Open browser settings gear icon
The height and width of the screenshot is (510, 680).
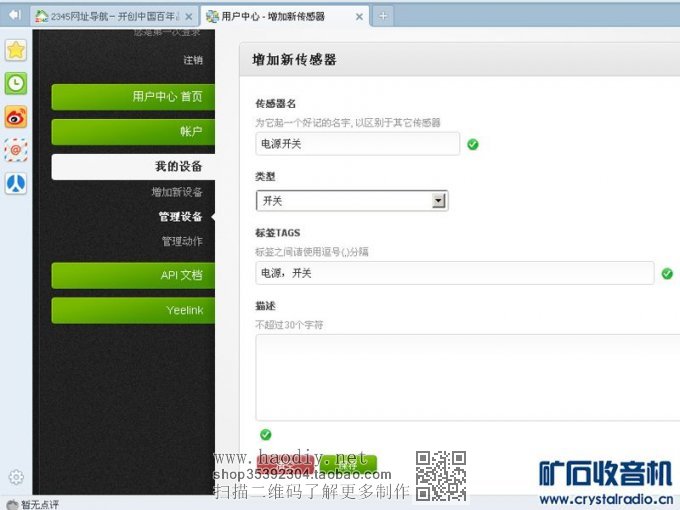[x=15, y=477]
